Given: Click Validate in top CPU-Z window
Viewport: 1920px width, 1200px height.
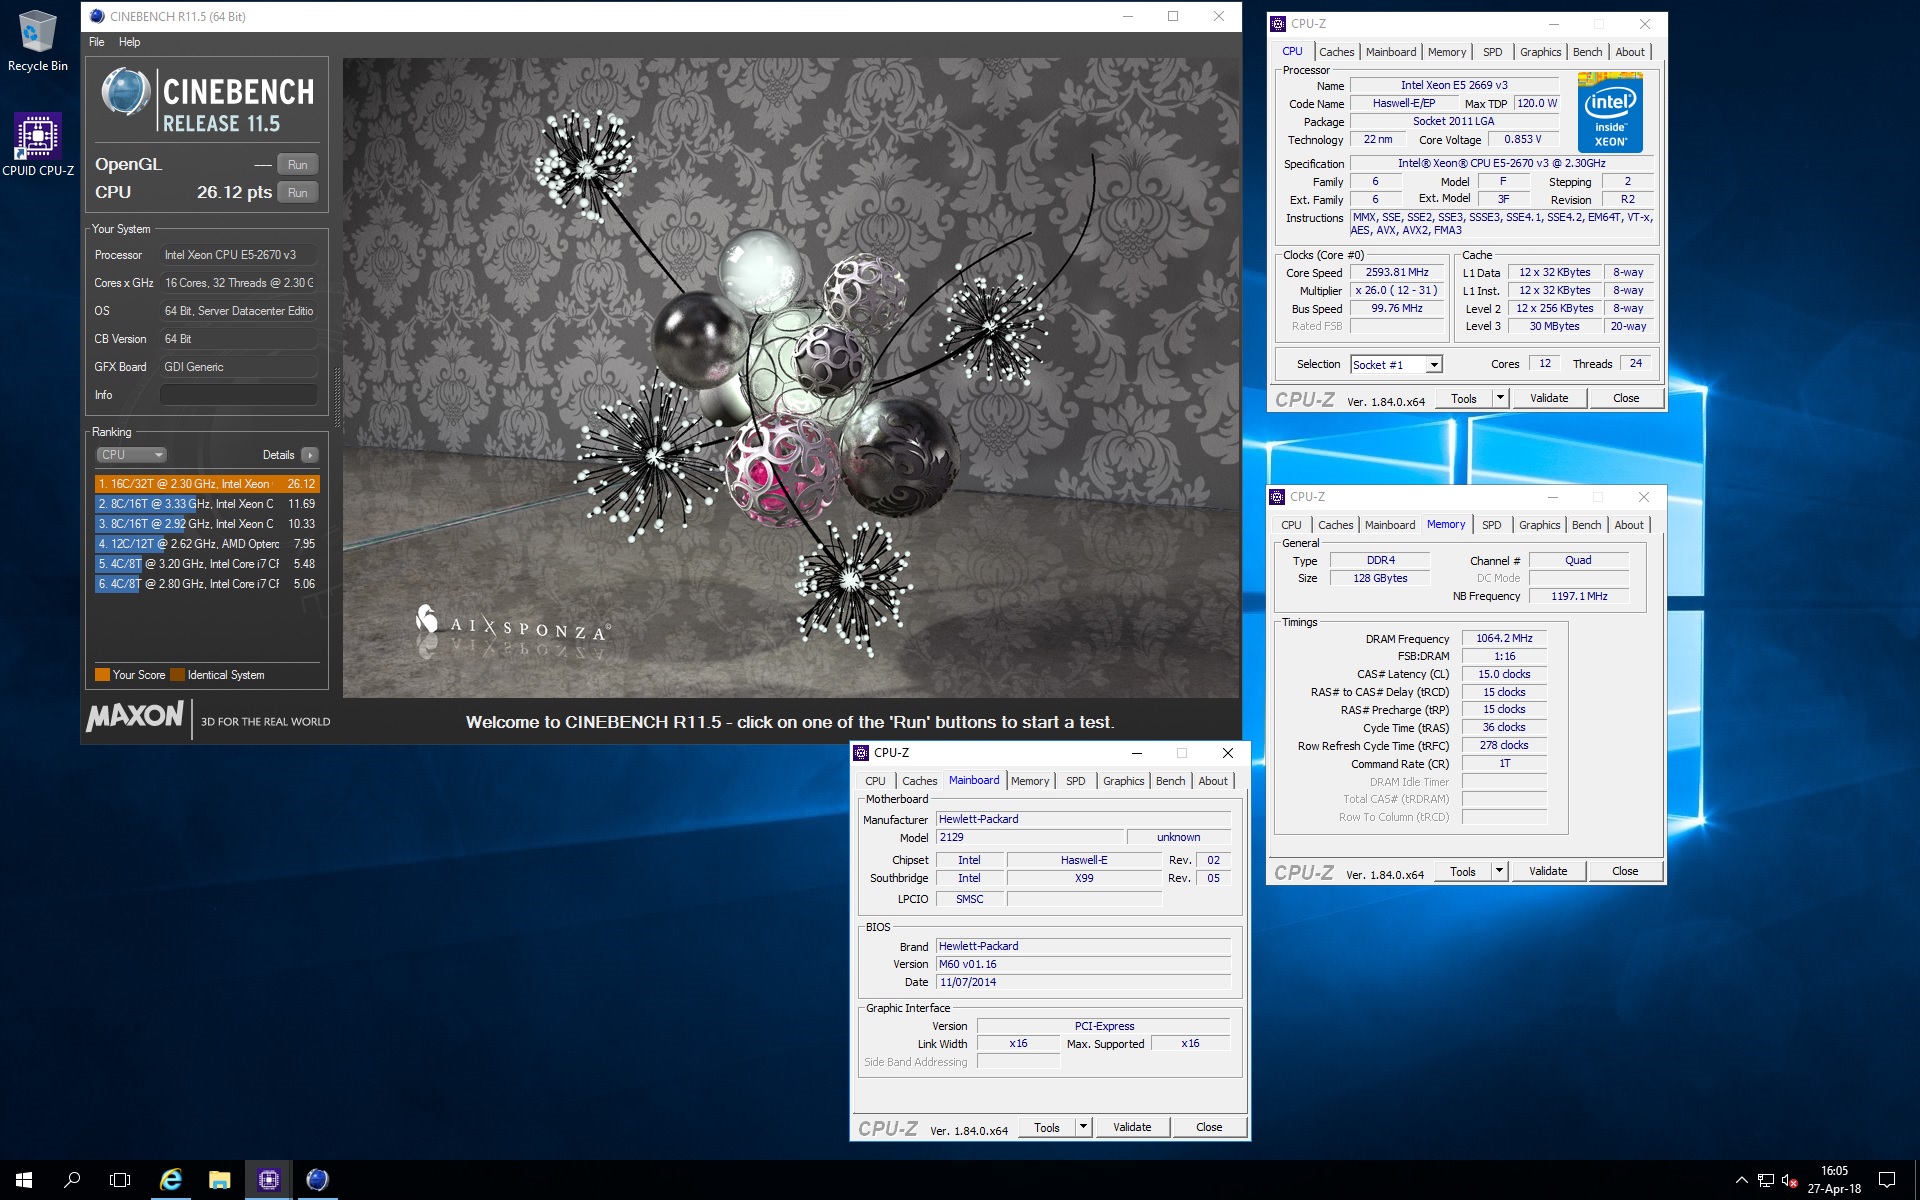Looking at the screenshot, I should 1549,398.
